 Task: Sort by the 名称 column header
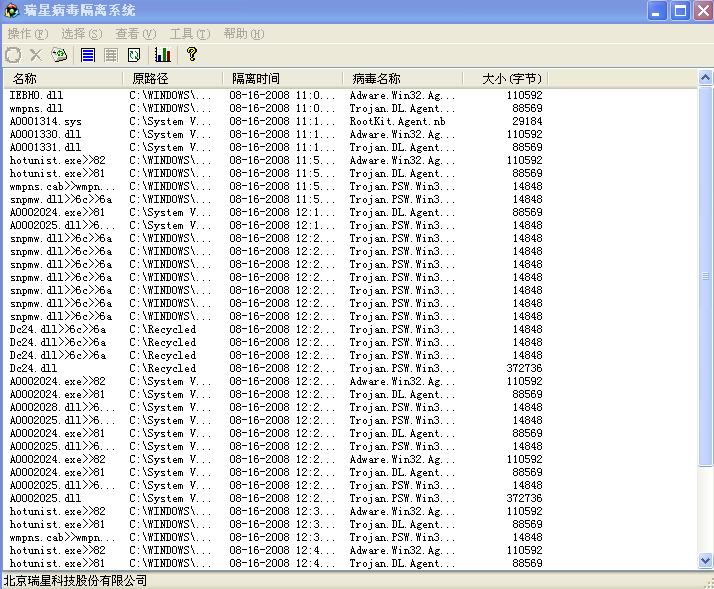click(62, 78)
